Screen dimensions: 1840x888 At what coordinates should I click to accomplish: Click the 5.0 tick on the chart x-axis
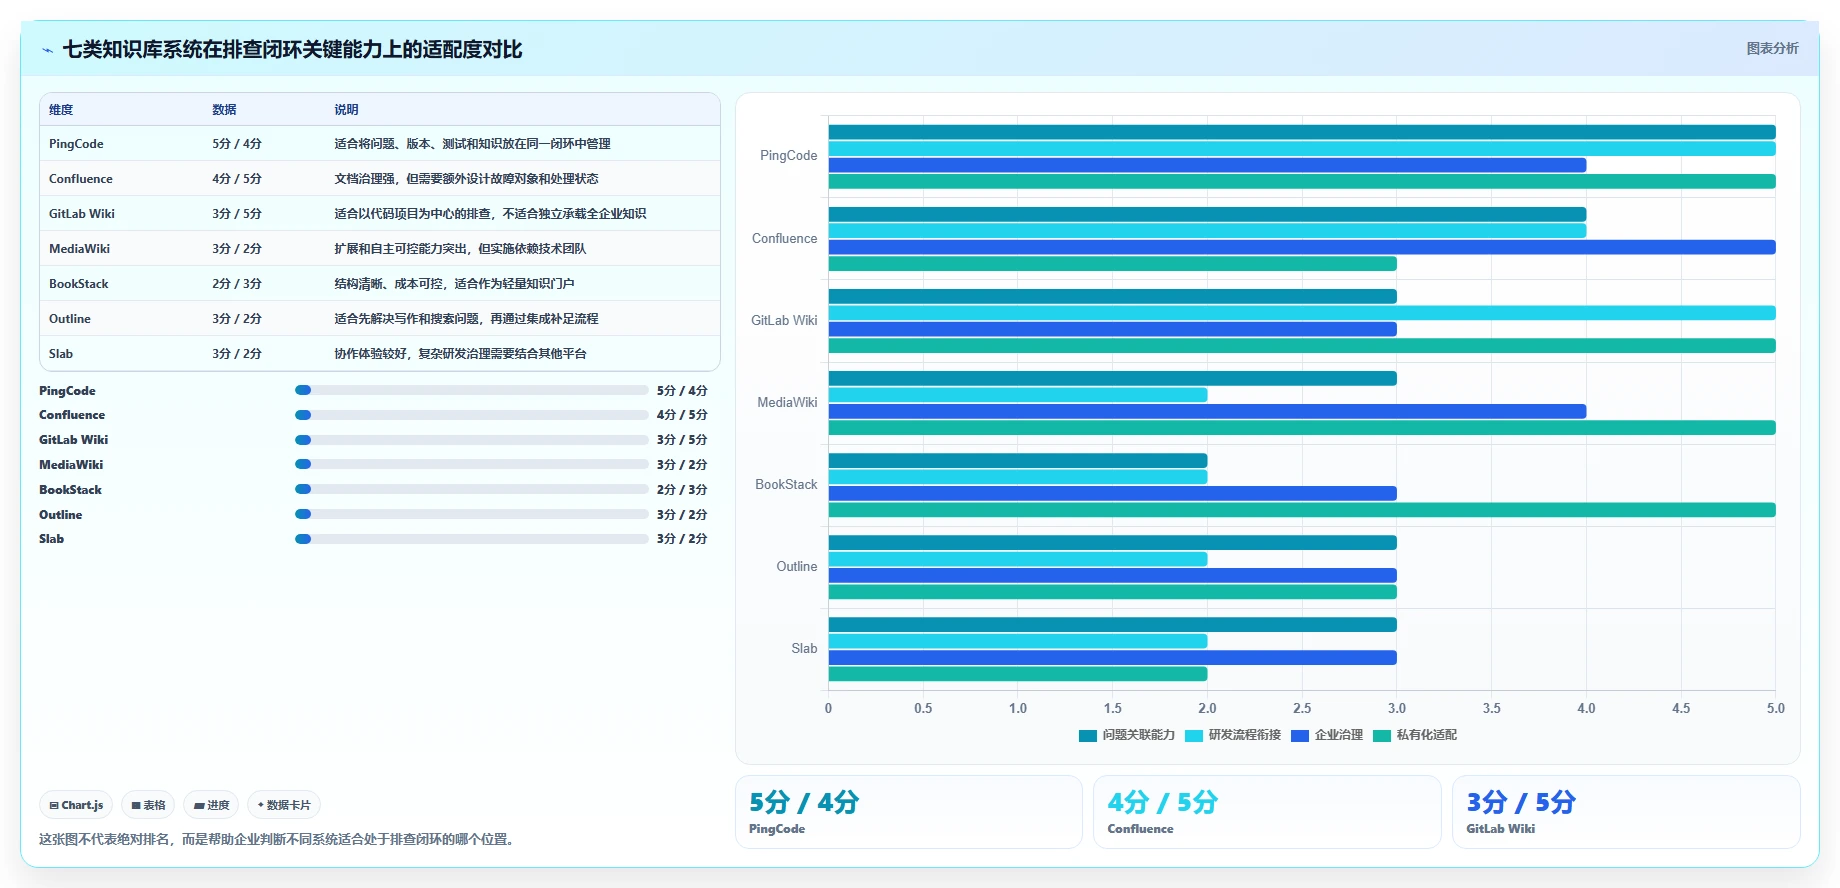click(1775, 708)
